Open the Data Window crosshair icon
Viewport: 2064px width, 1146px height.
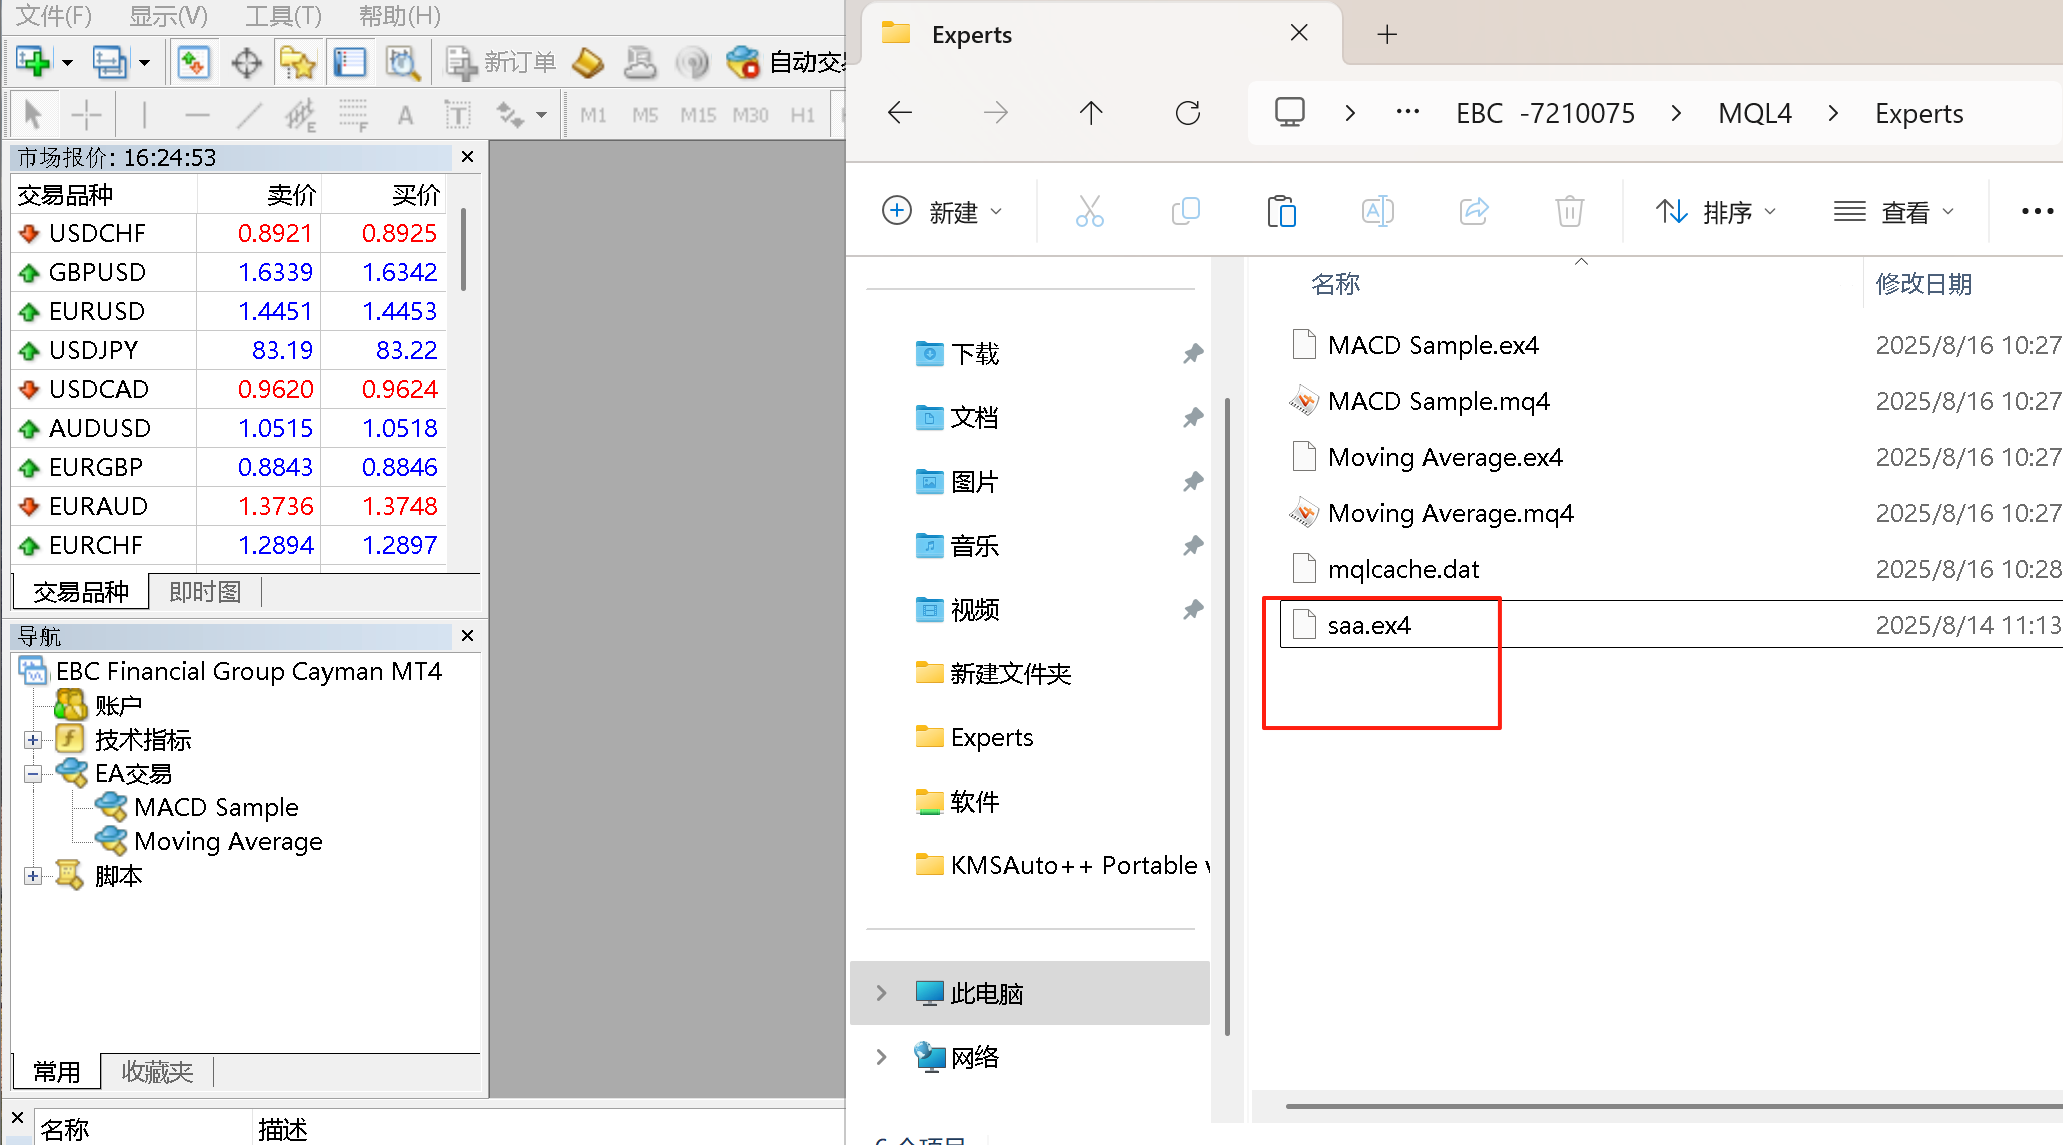[x=246, y=62]
